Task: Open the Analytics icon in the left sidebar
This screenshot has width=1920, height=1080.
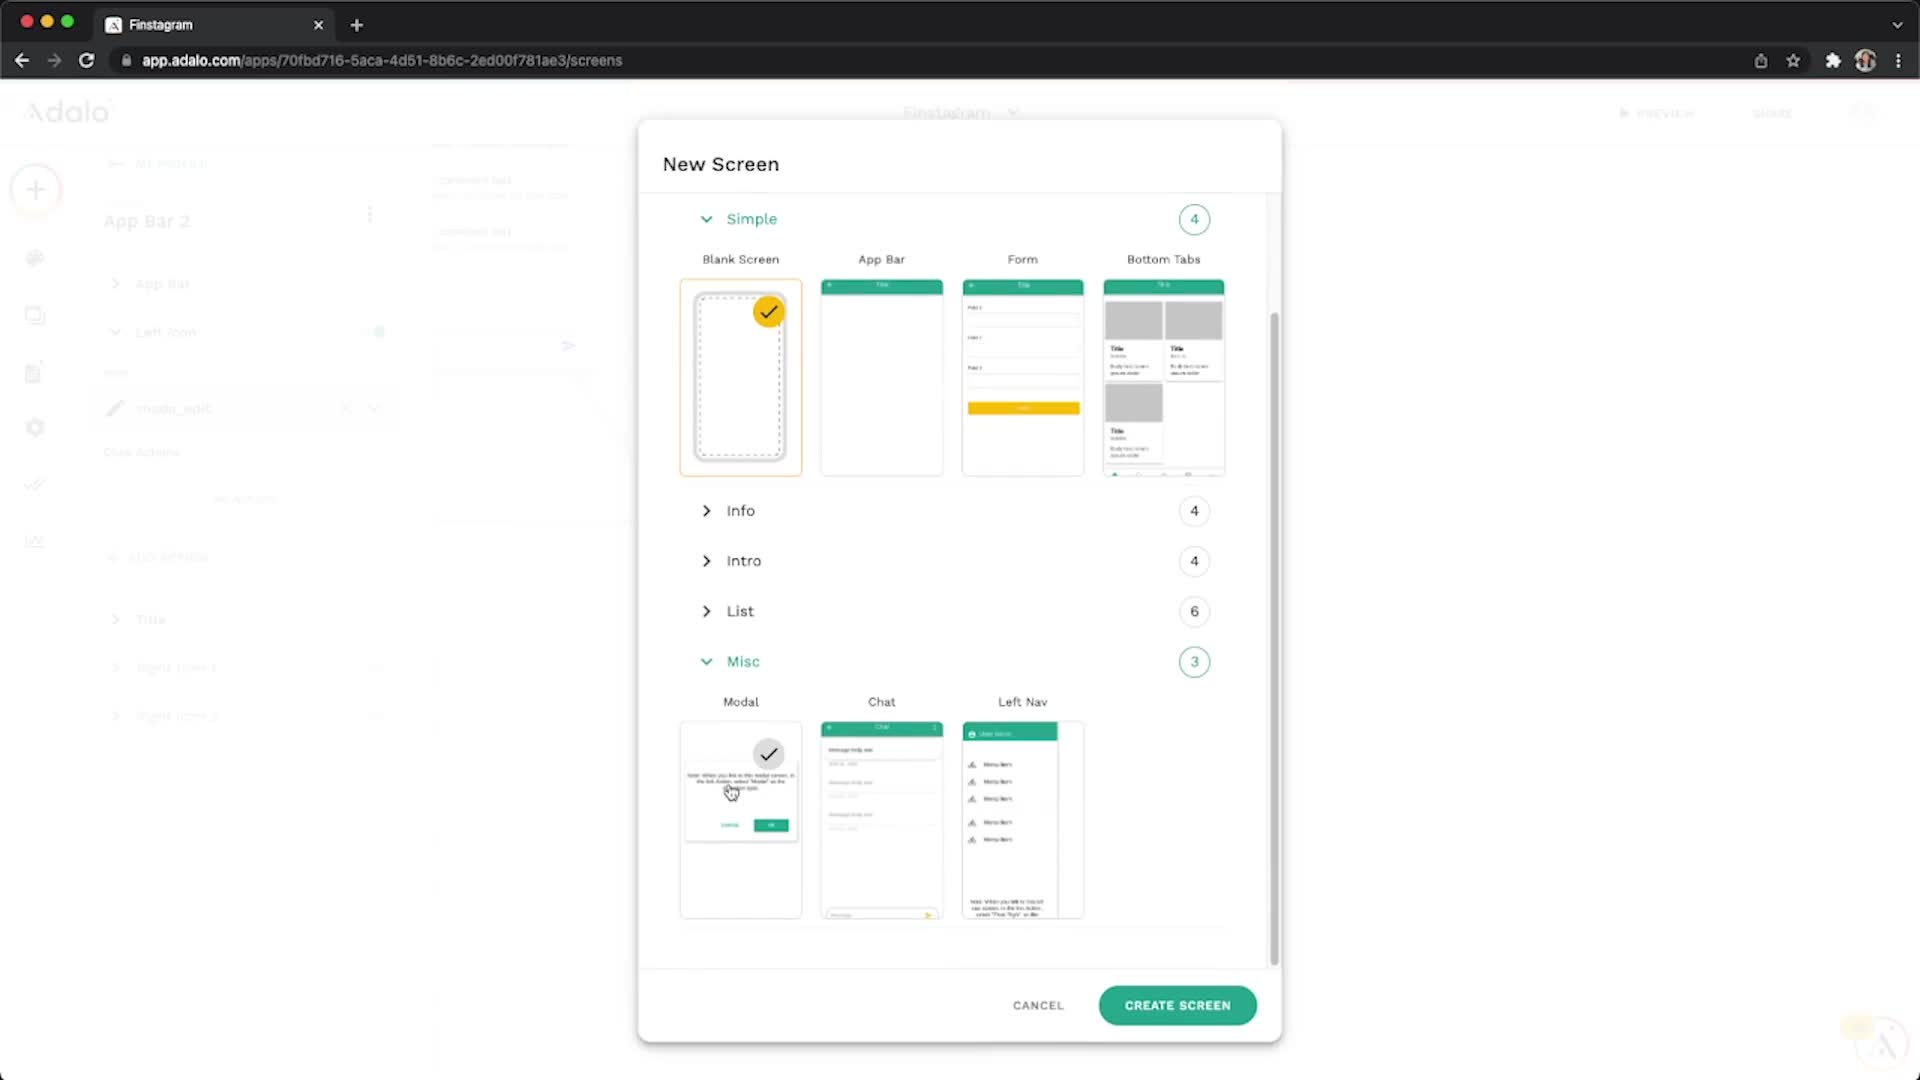Action: tap(36, 541)
